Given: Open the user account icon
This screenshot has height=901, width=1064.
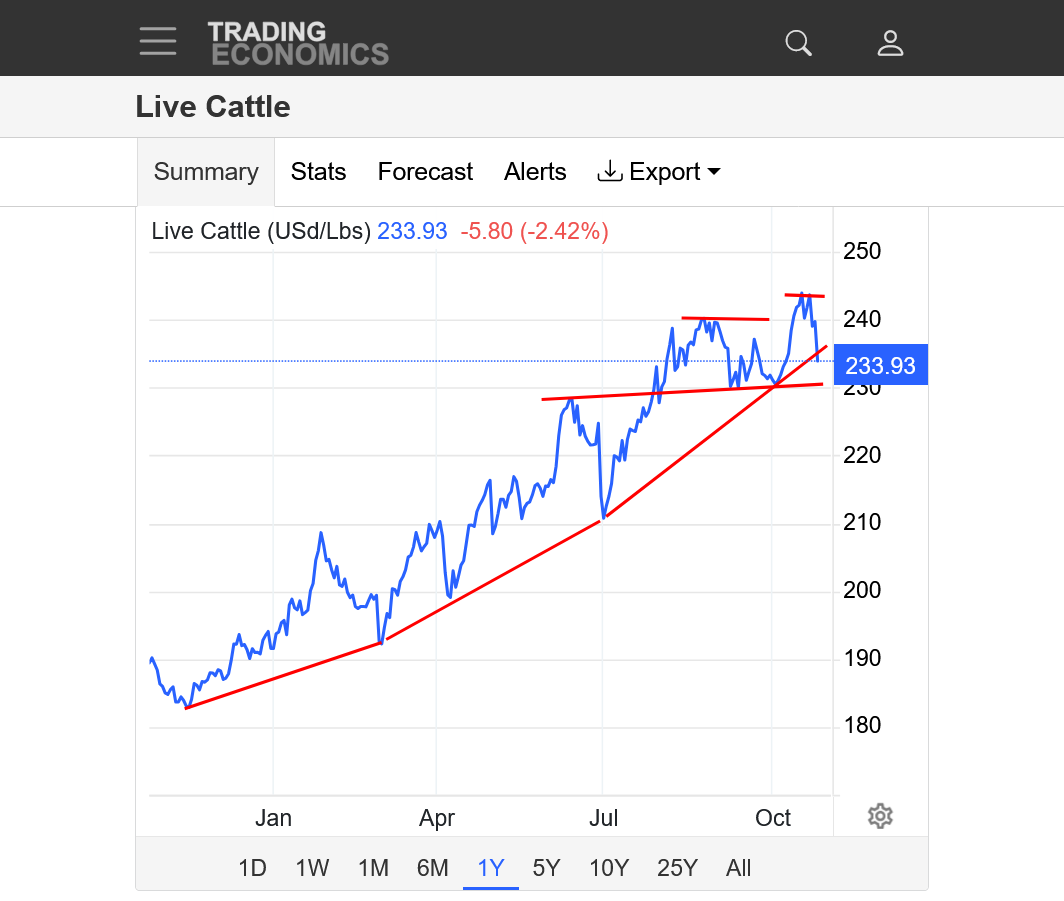Looking at the screenshot, I should [890, 43].
